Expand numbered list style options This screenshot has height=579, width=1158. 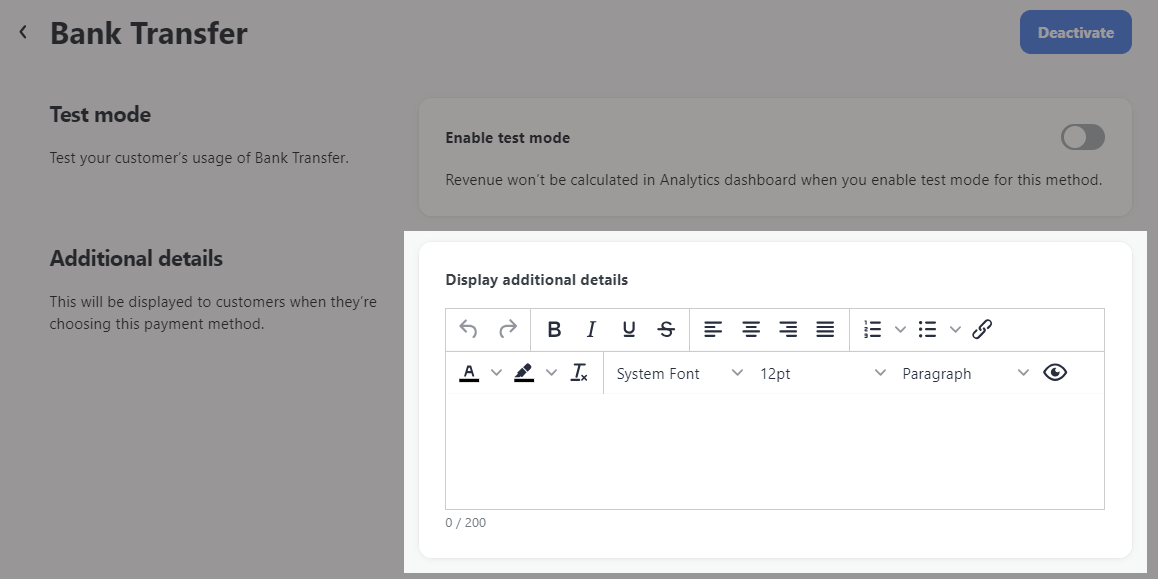[900, 329]
